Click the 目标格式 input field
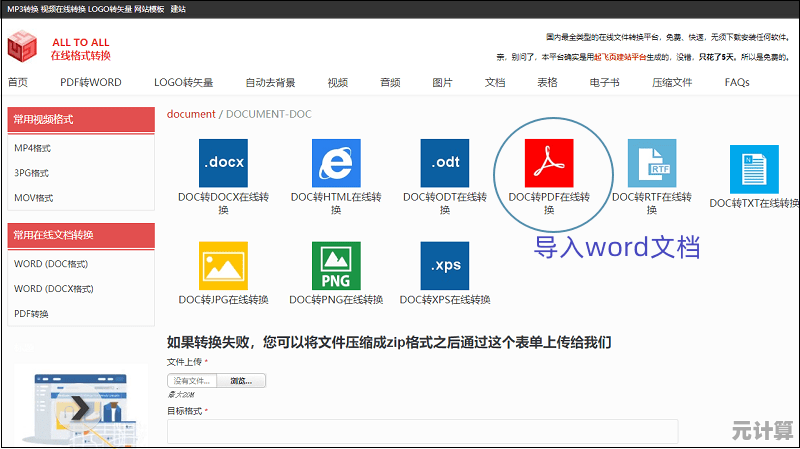Viewport: 800px width, 449px height. tap(422, 431)
